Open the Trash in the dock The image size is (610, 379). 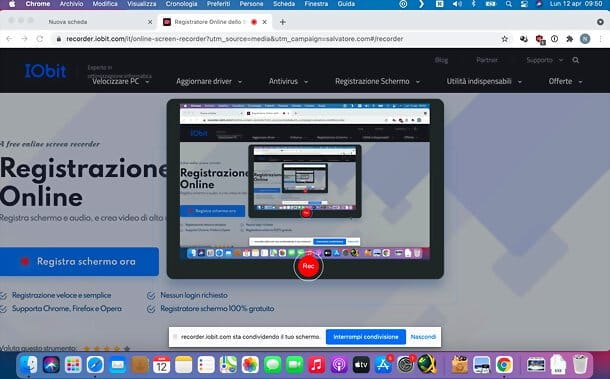coord(580,365)
